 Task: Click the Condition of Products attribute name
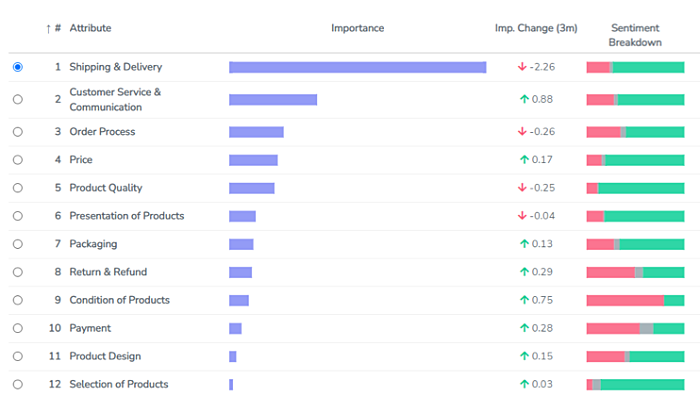pos(120,300)
